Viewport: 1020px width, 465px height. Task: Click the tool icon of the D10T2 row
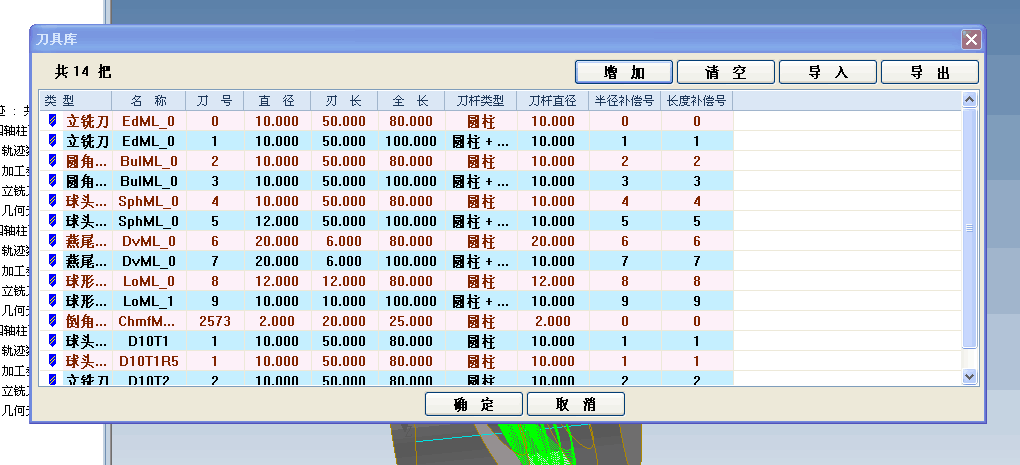point(53,379)
